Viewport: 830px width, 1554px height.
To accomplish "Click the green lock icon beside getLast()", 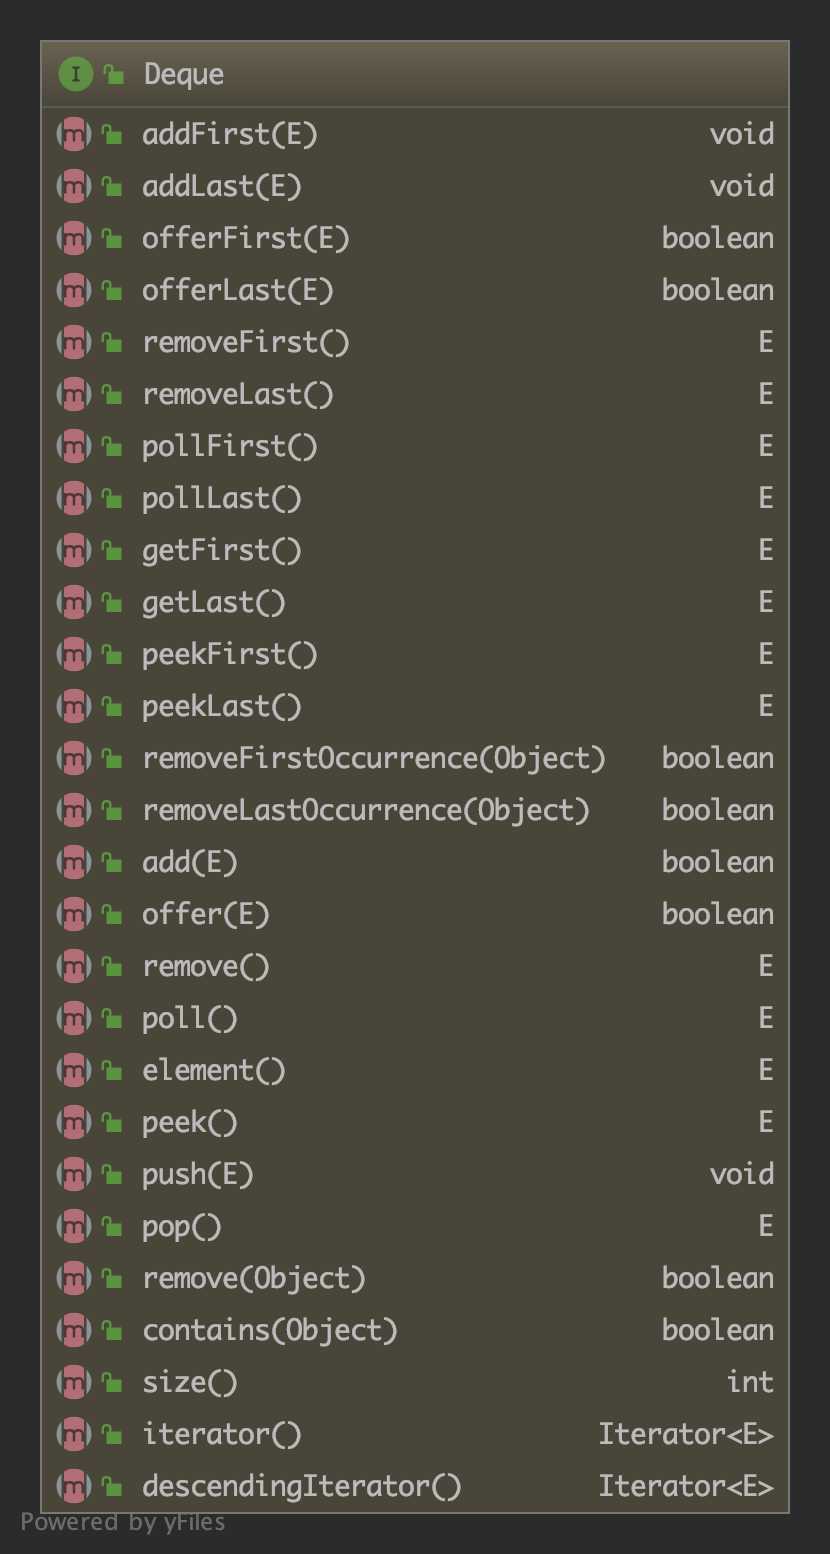I will tap(113, 603).
